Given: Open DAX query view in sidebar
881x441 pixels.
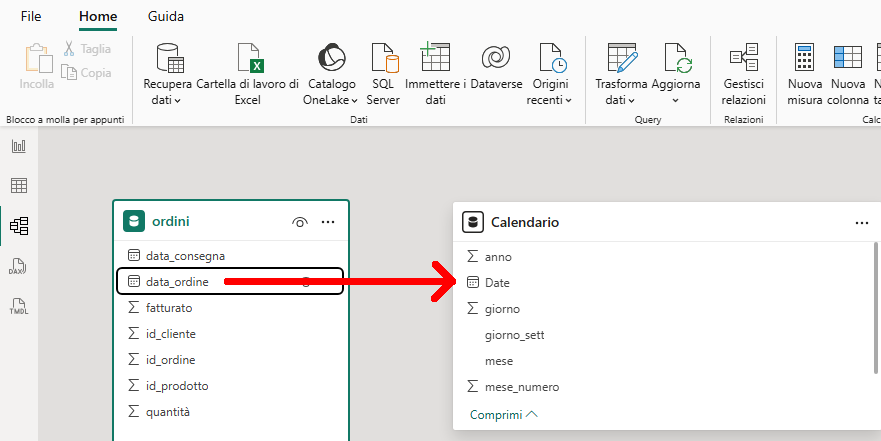Looking at the screenshot, I should tap(18, 266).
